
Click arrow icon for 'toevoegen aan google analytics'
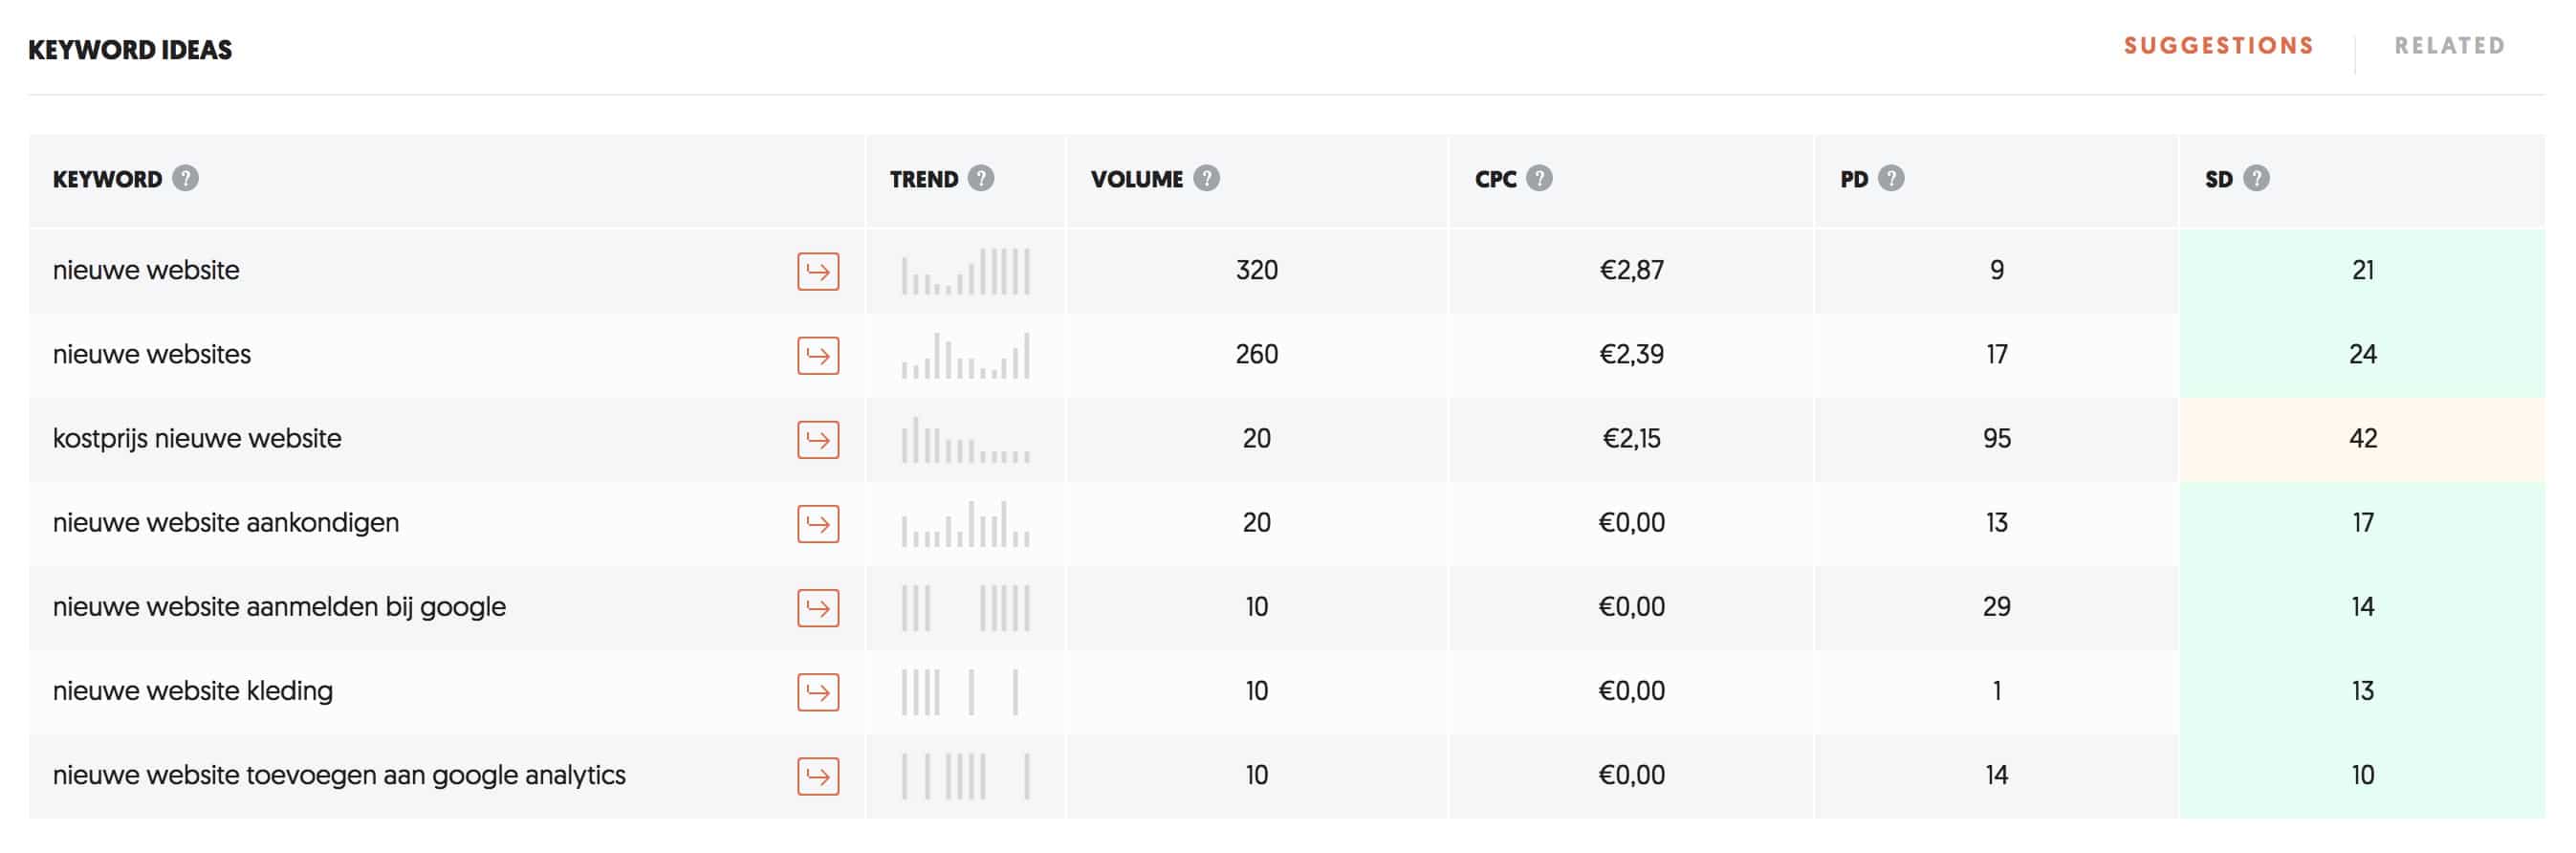point(818,775)
